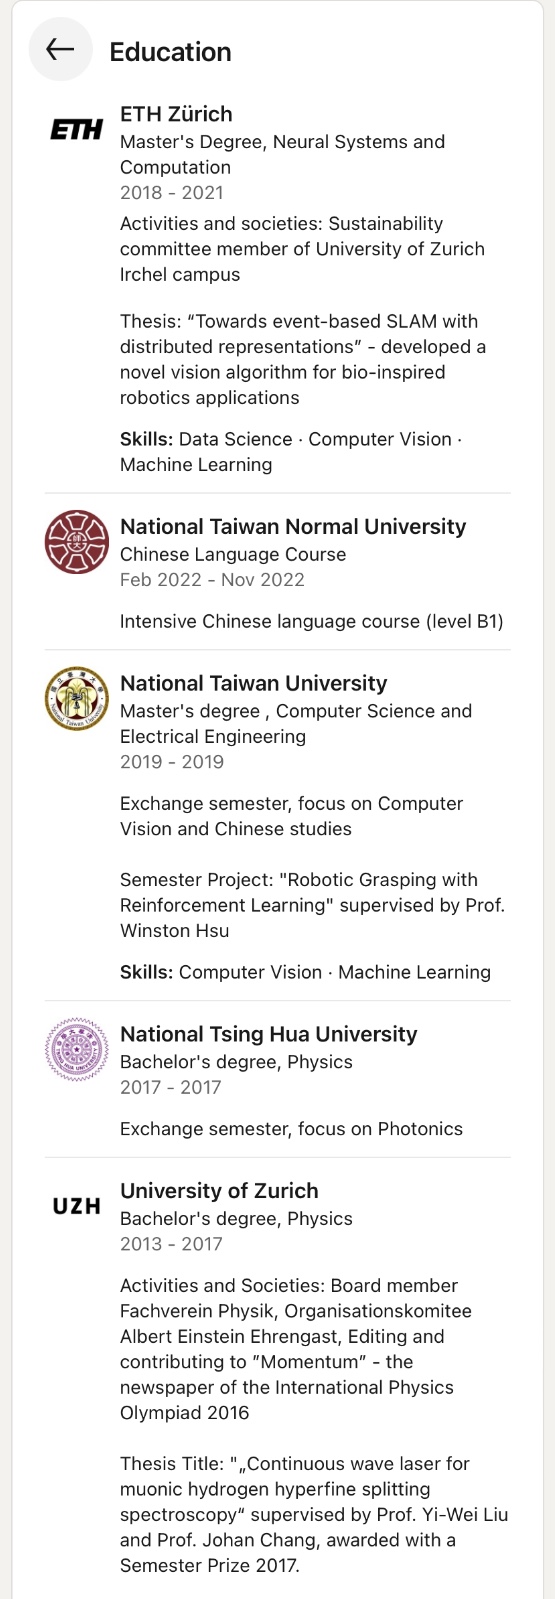This screenshot has width=555, height=1599.
Task: Open ETH Zürich school name link
Action: click(x=176, y=114)
